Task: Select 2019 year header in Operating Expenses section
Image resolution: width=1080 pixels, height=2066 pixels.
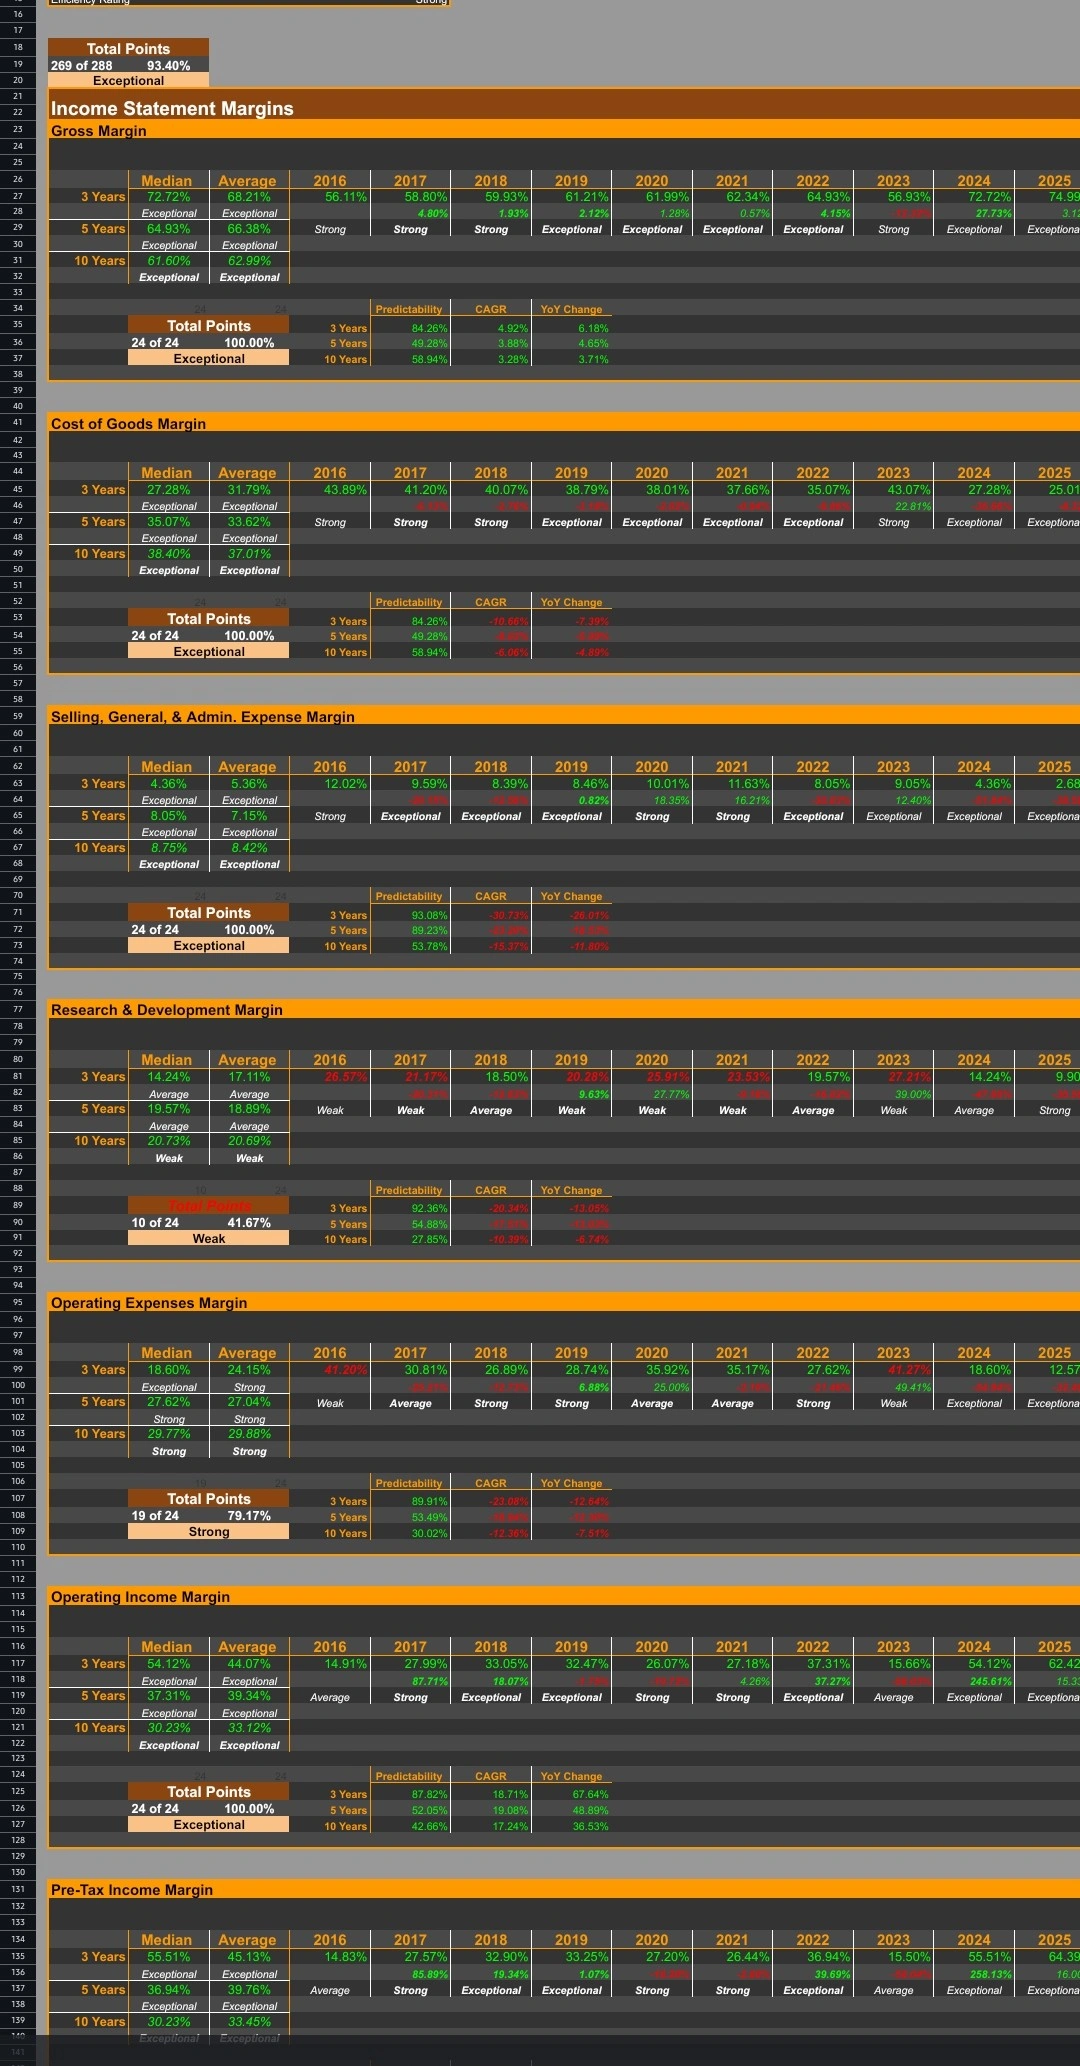Action: coord(571,1353)
